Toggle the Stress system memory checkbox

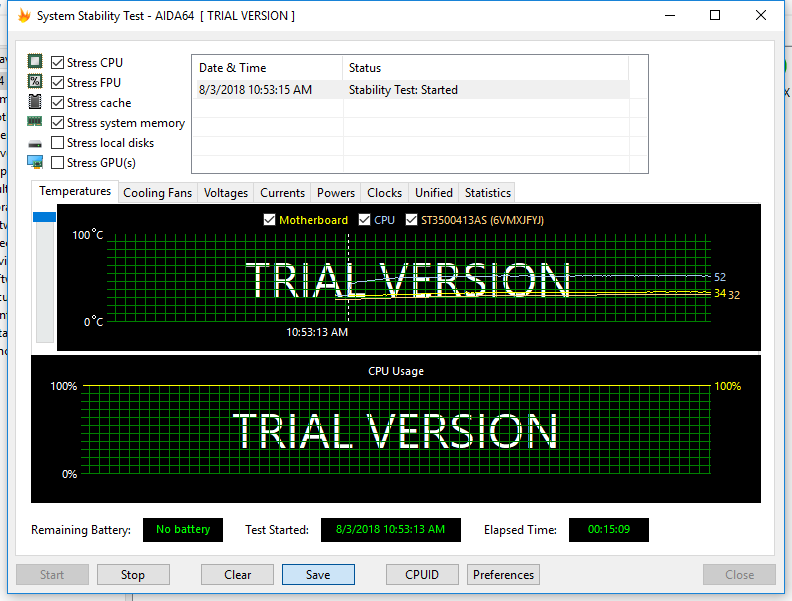pos(58,123)
